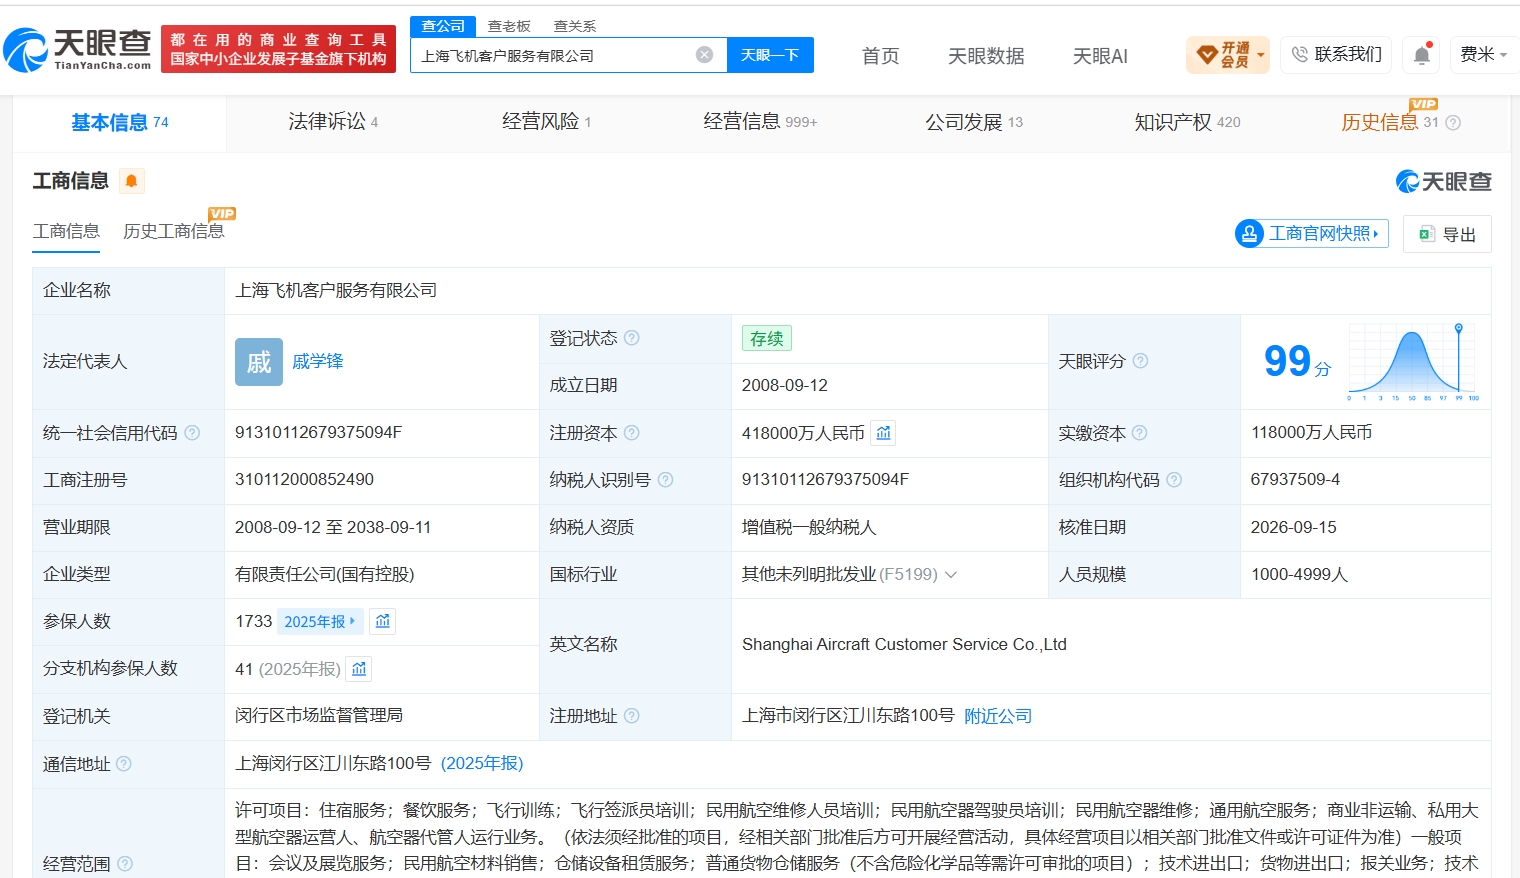Viewport: 1520px width, 878px height.
Task: Open the 知识产权 tab
Action: [x=1187, y=122]
